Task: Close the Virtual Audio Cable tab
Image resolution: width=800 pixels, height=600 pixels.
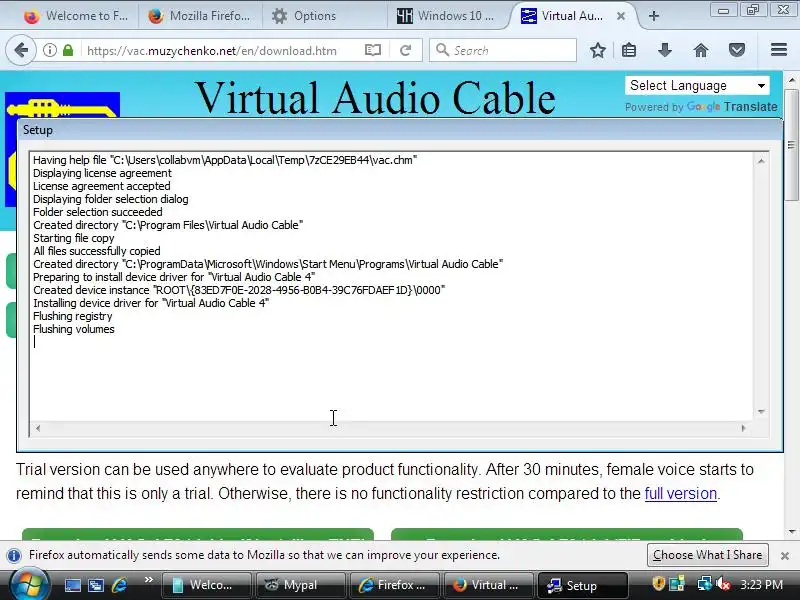Action: click(x=621, y=16)
